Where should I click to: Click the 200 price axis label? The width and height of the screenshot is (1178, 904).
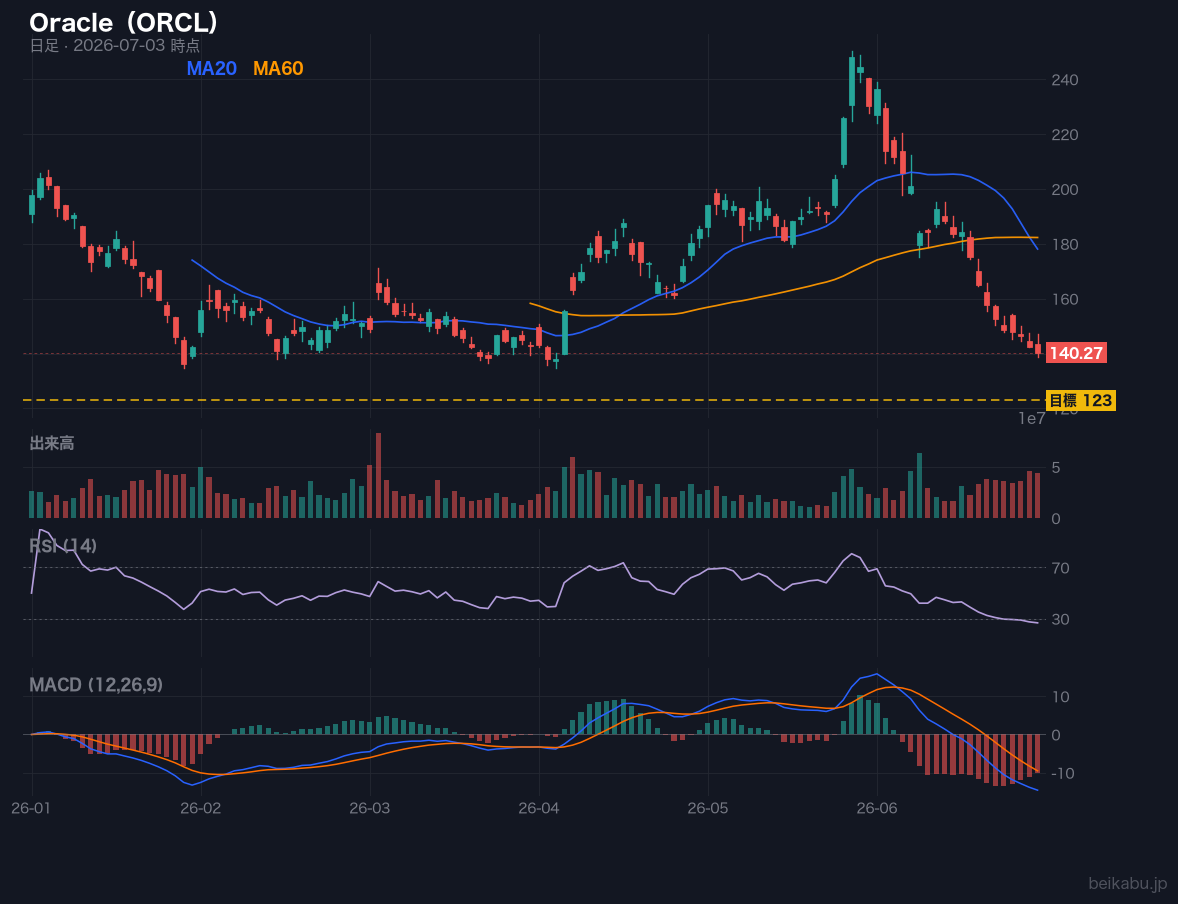coord(1065,189)
